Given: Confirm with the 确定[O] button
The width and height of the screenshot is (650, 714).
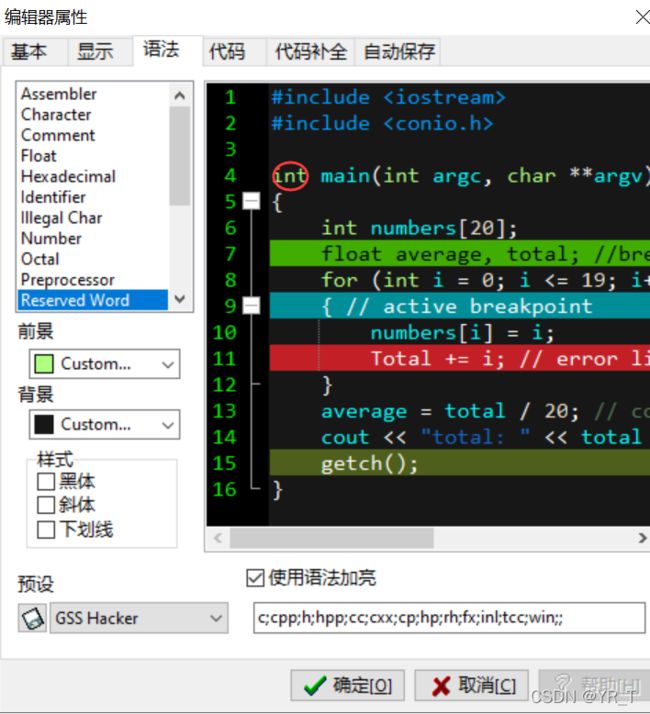Looking at the screenshot, I should (x=348, y=685).
